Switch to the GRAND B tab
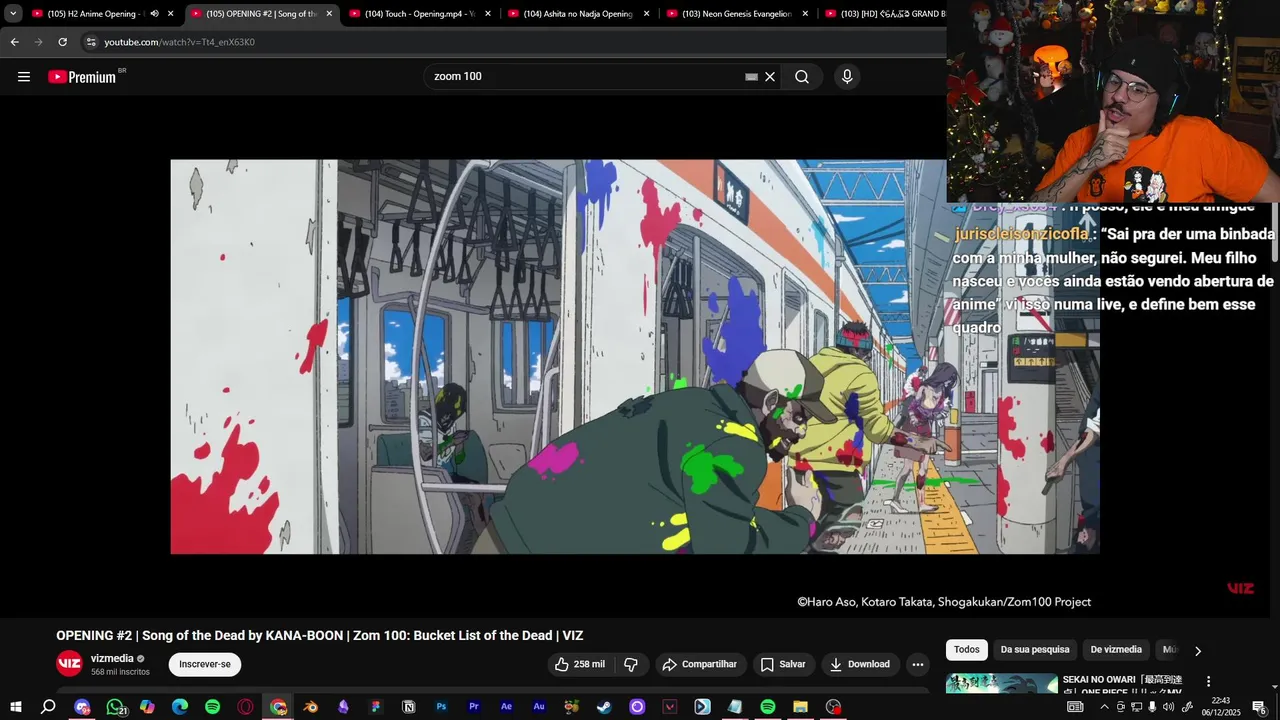The width and height of the screenshot is (1280, 720). pos(884,14)
